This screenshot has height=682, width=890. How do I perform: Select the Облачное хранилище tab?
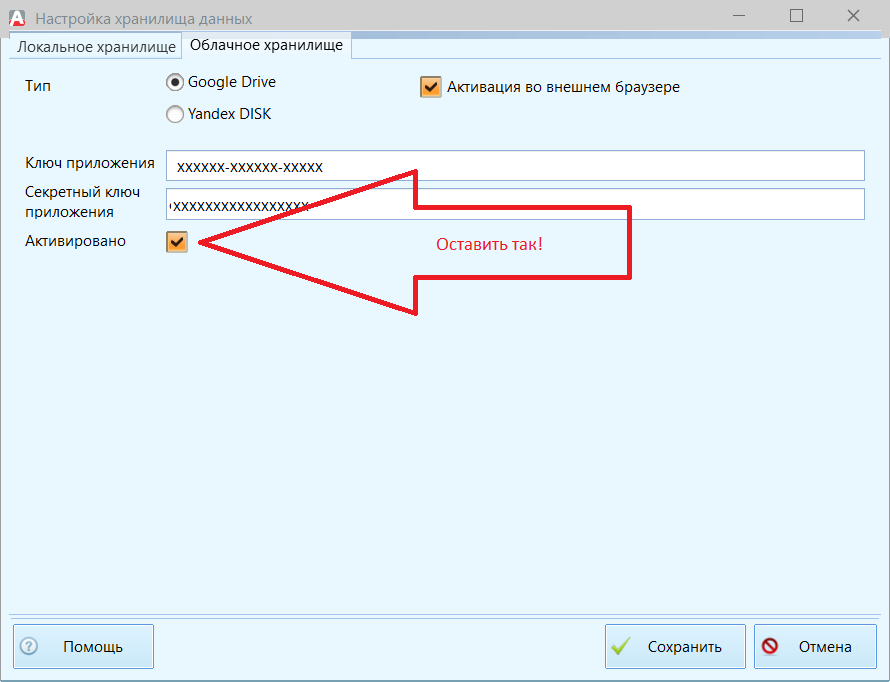(266, 45)
